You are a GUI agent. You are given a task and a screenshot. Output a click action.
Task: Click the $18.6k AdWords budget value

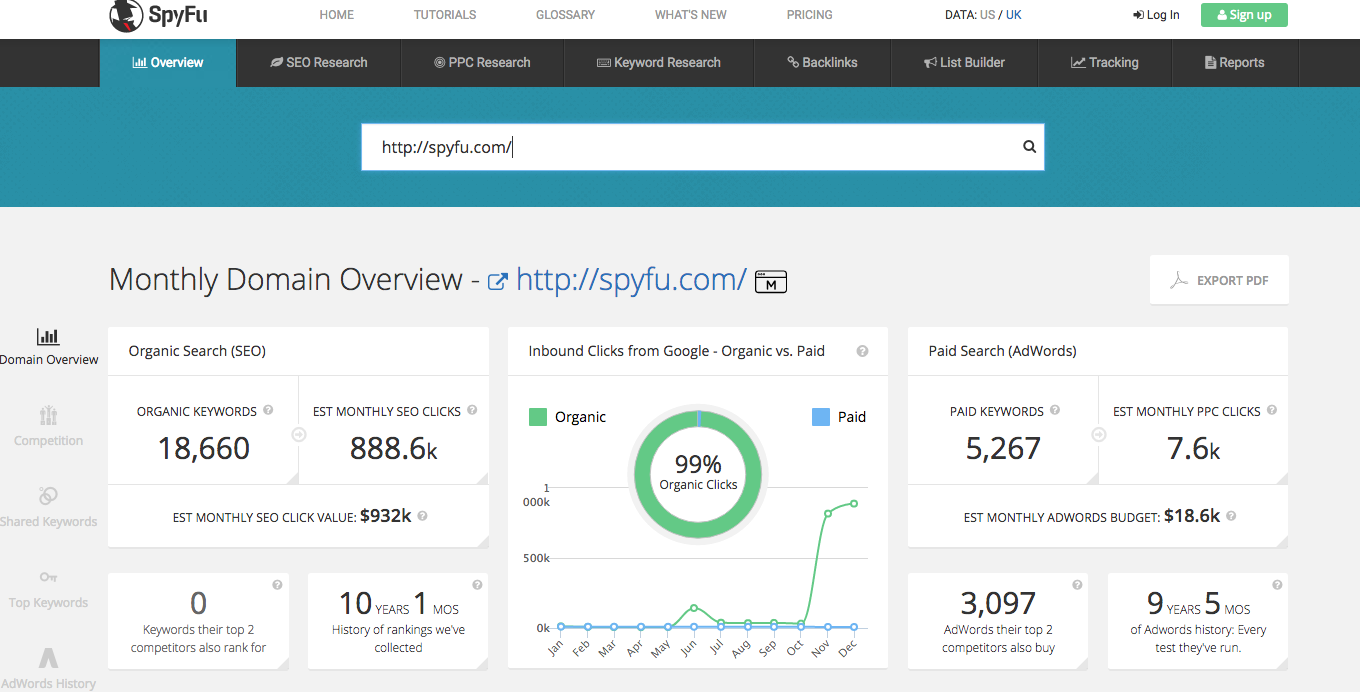[1192, 516]
